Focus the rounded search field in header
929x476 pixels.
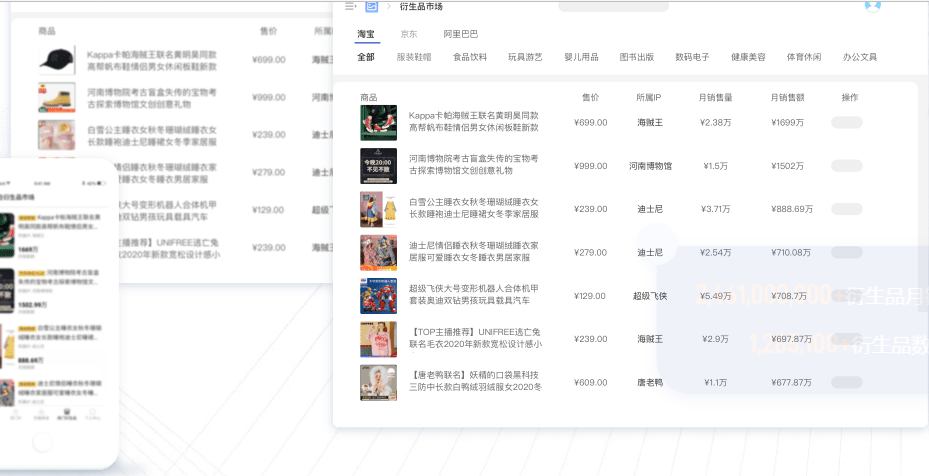(613, 7)
